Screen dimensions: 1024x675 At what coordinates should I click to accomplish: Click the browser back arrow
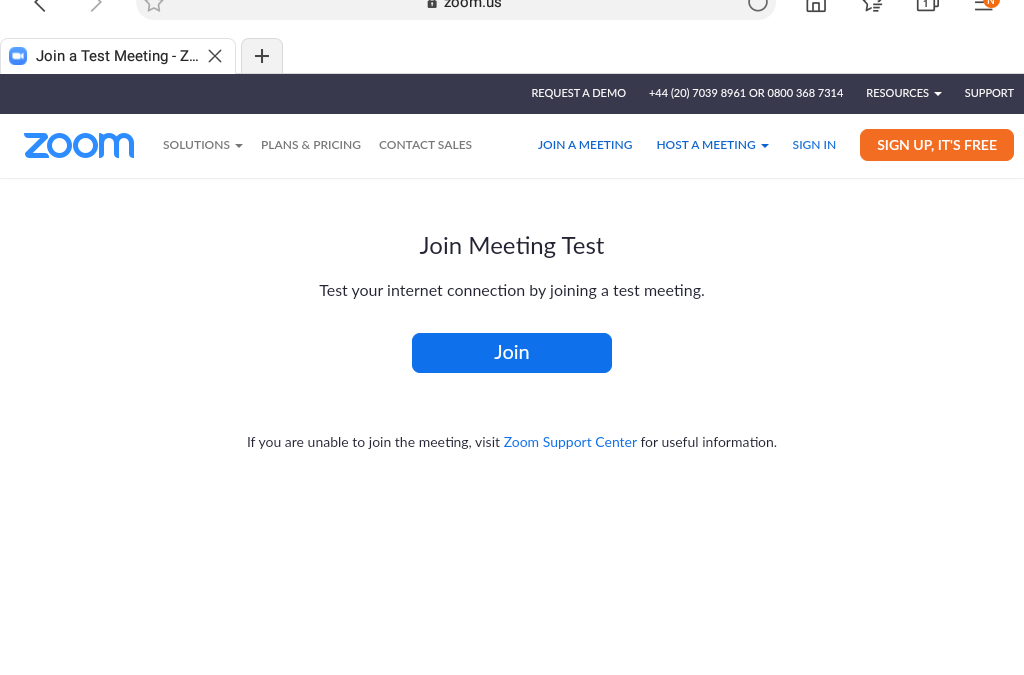pos(40,5)
